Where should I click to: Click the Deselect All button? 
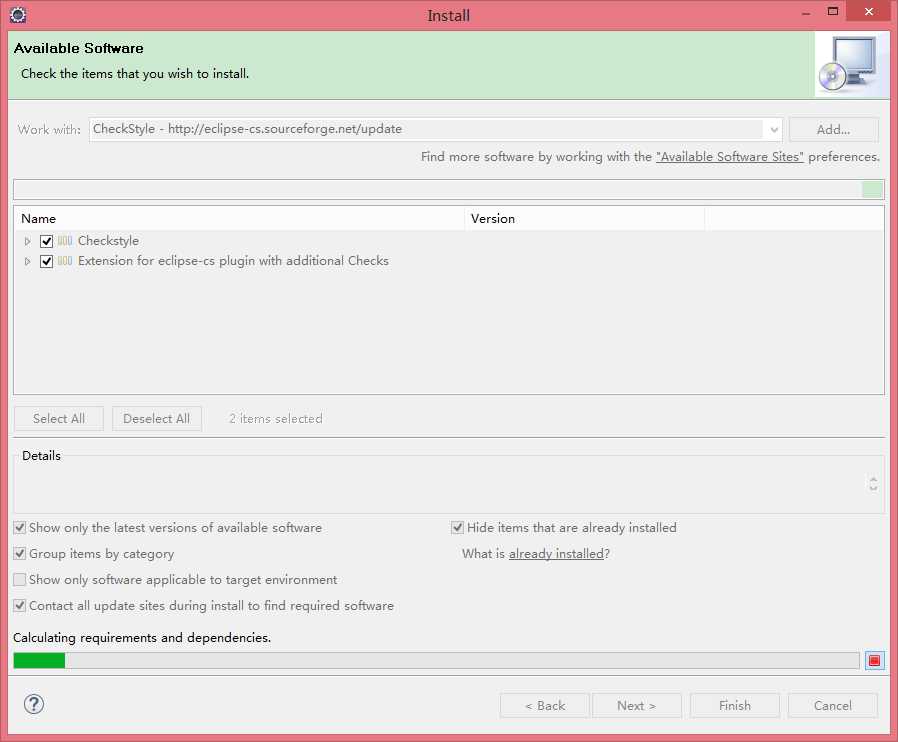pos(156,419)
